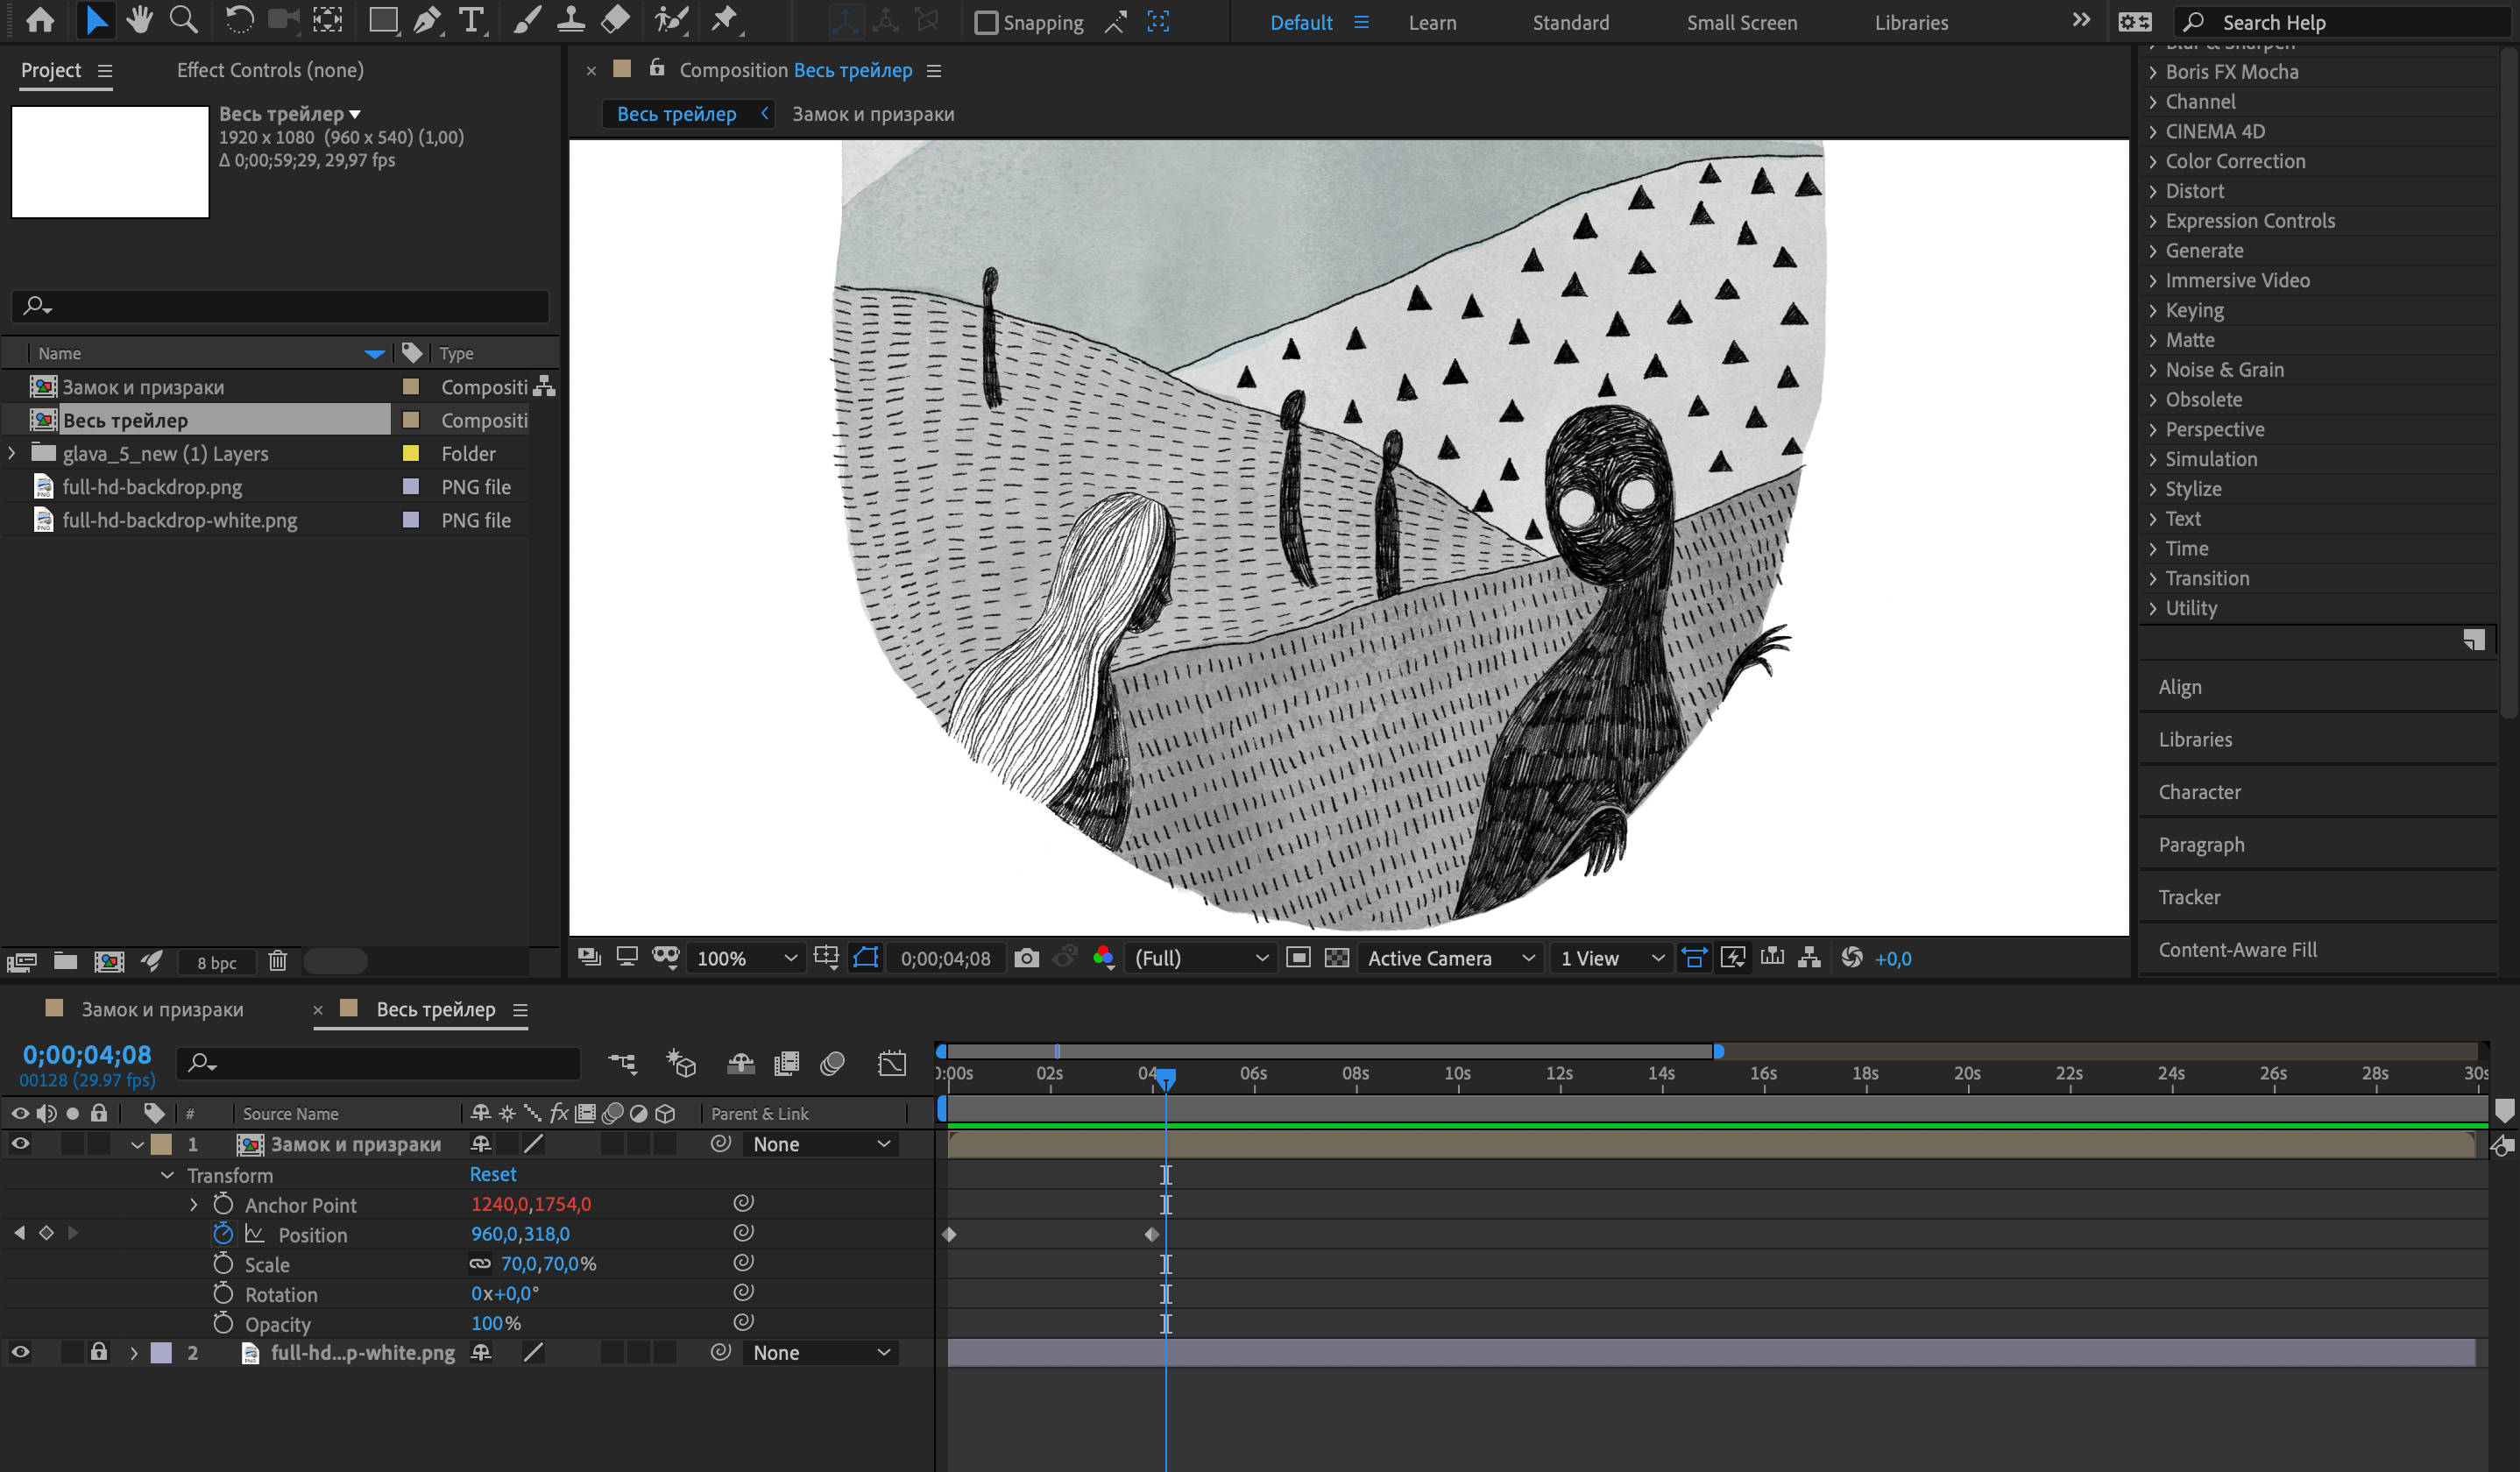Open the Active Camera dropdown

click(1450, 958)
